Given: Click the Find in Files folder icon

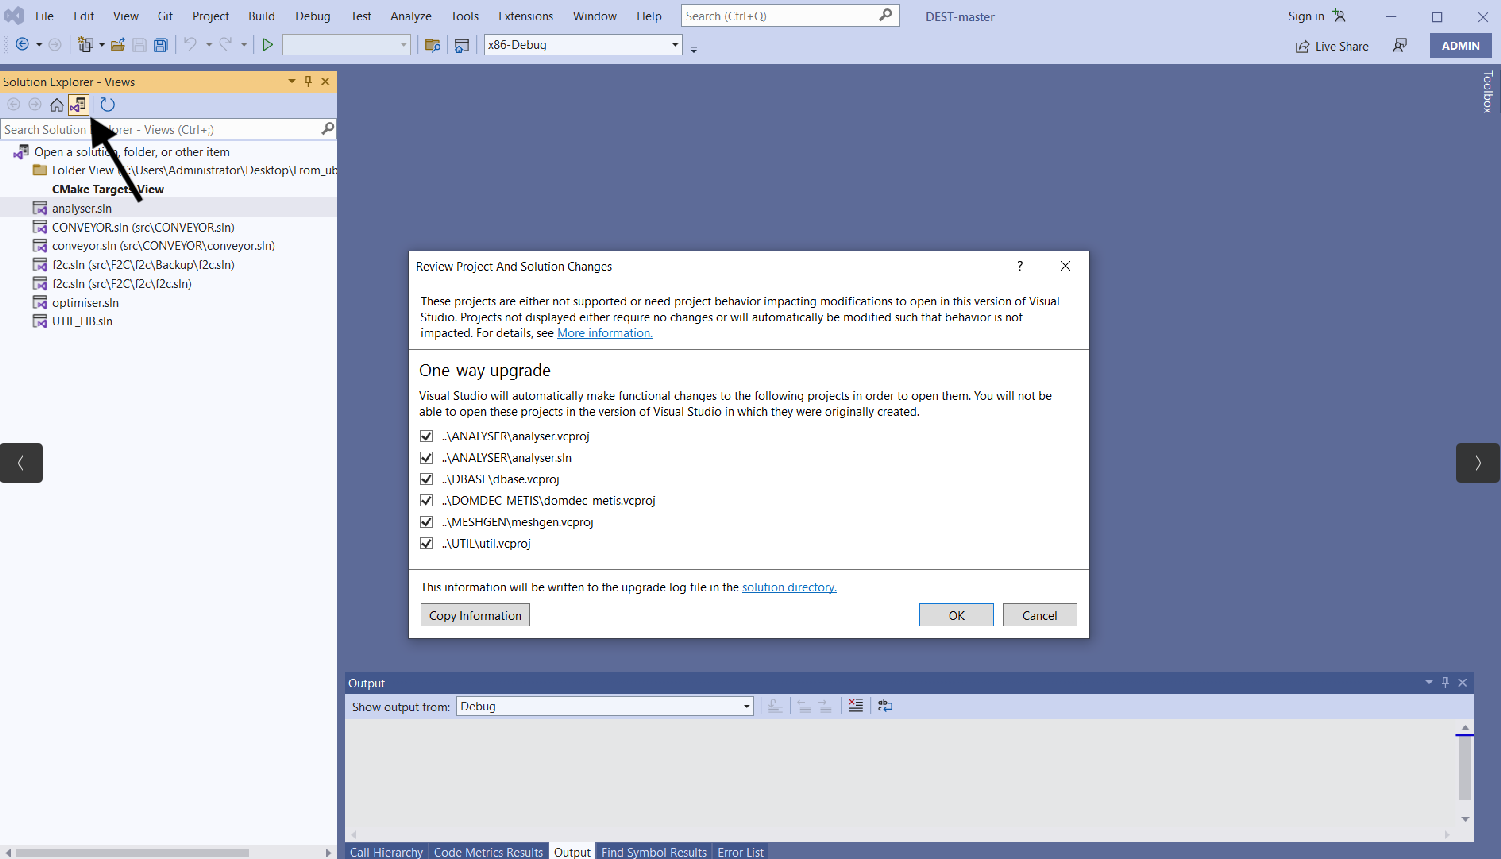Looking at the screenshot, I should coord(432,45).
